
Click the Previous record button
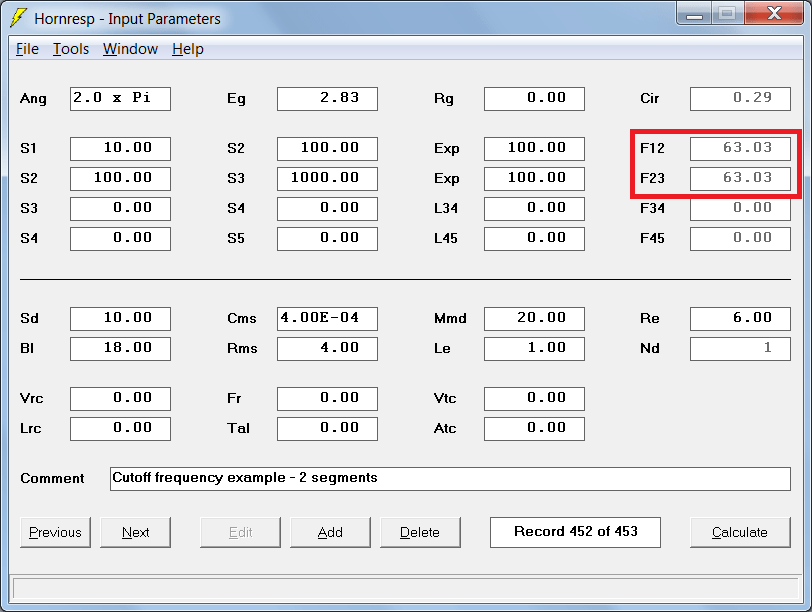tap(55, 532)
